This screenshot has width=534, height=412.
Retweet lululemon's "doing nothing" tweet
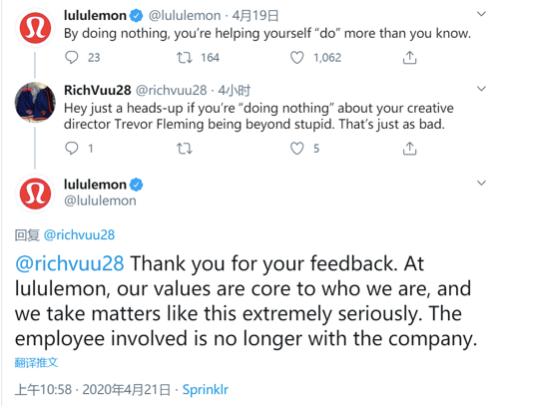(x=184, y=58)
